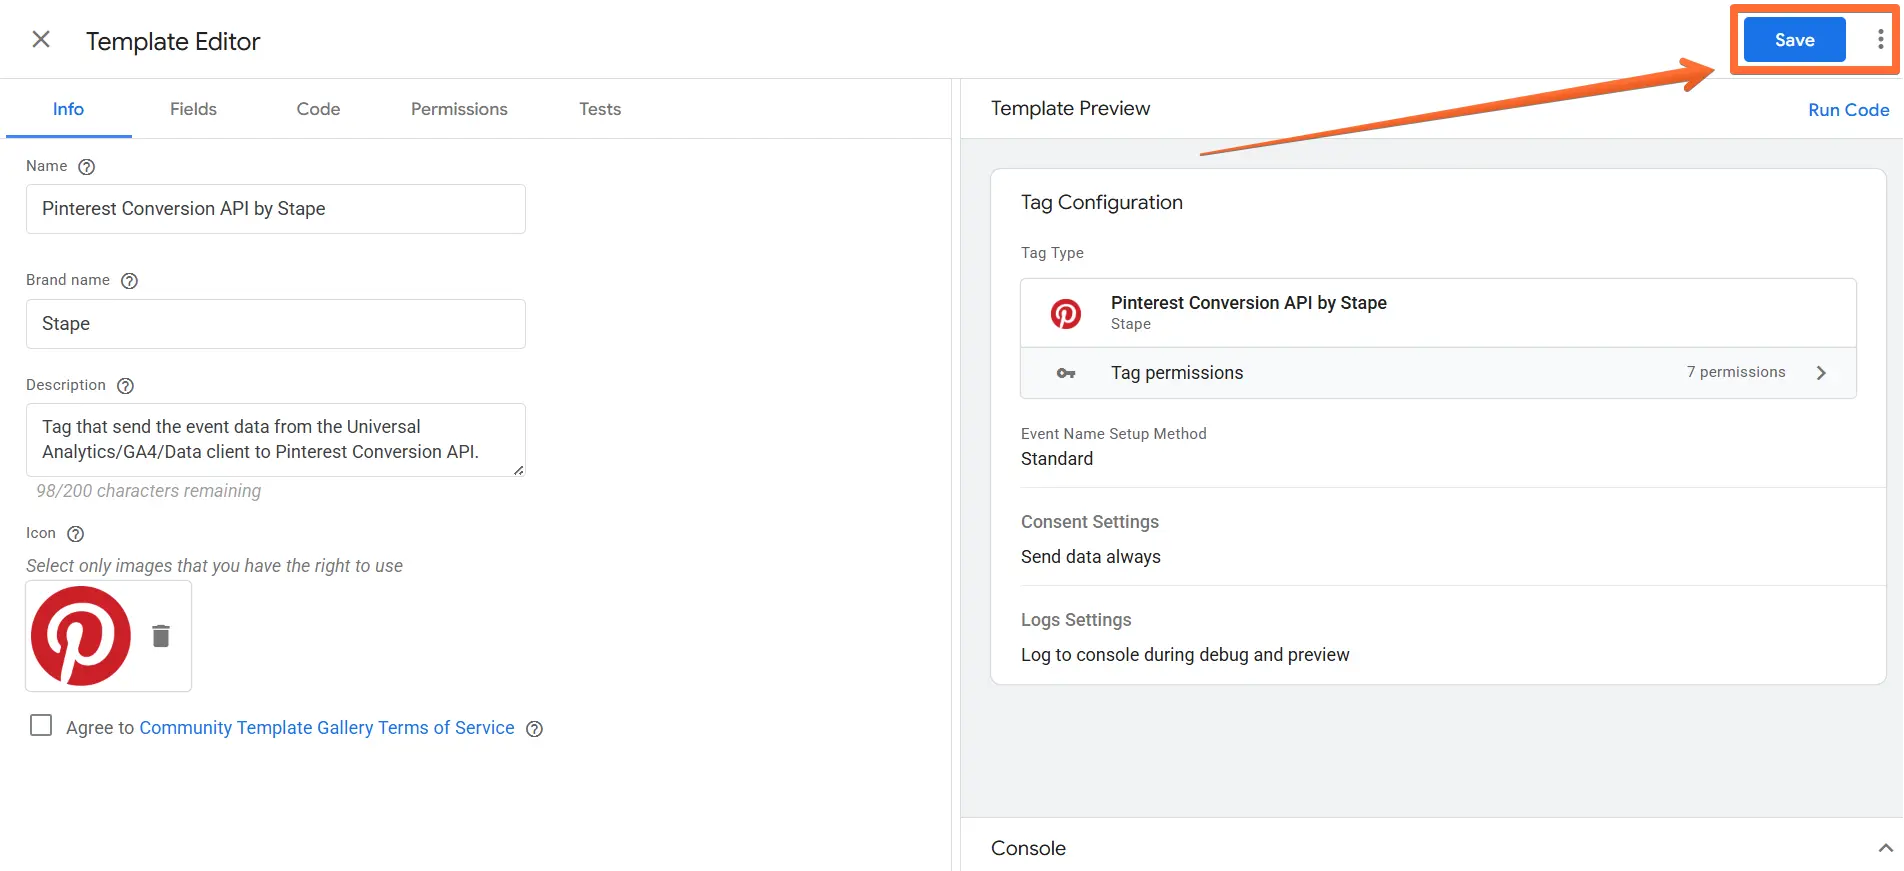Close the Template Editor with the X icon
The width and height of the screenshot is (1904, 871).
click(x=41, y=39)
